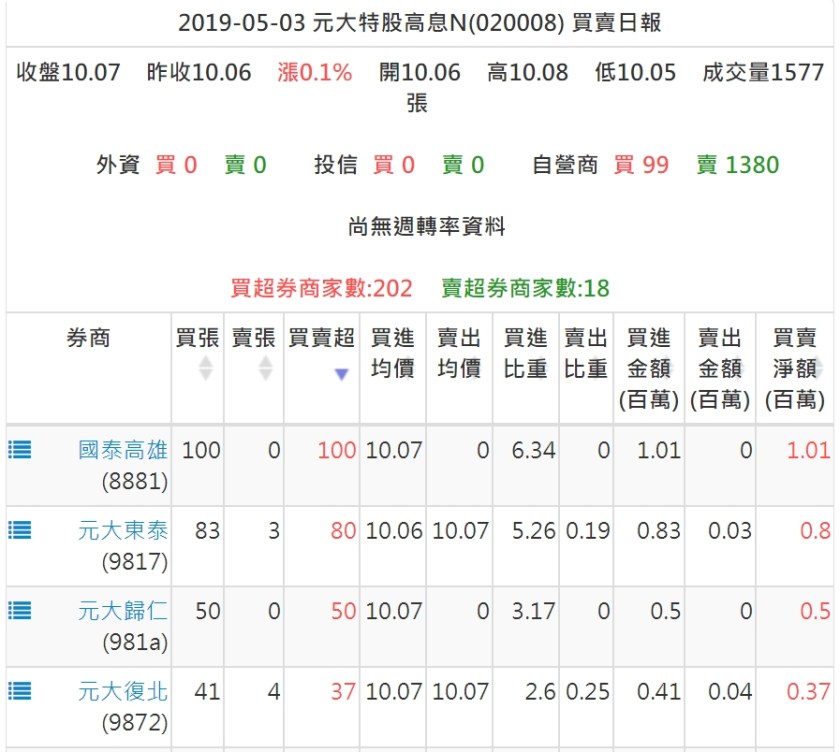
Task: Click the 投信 label
Action: pos(336,165)
